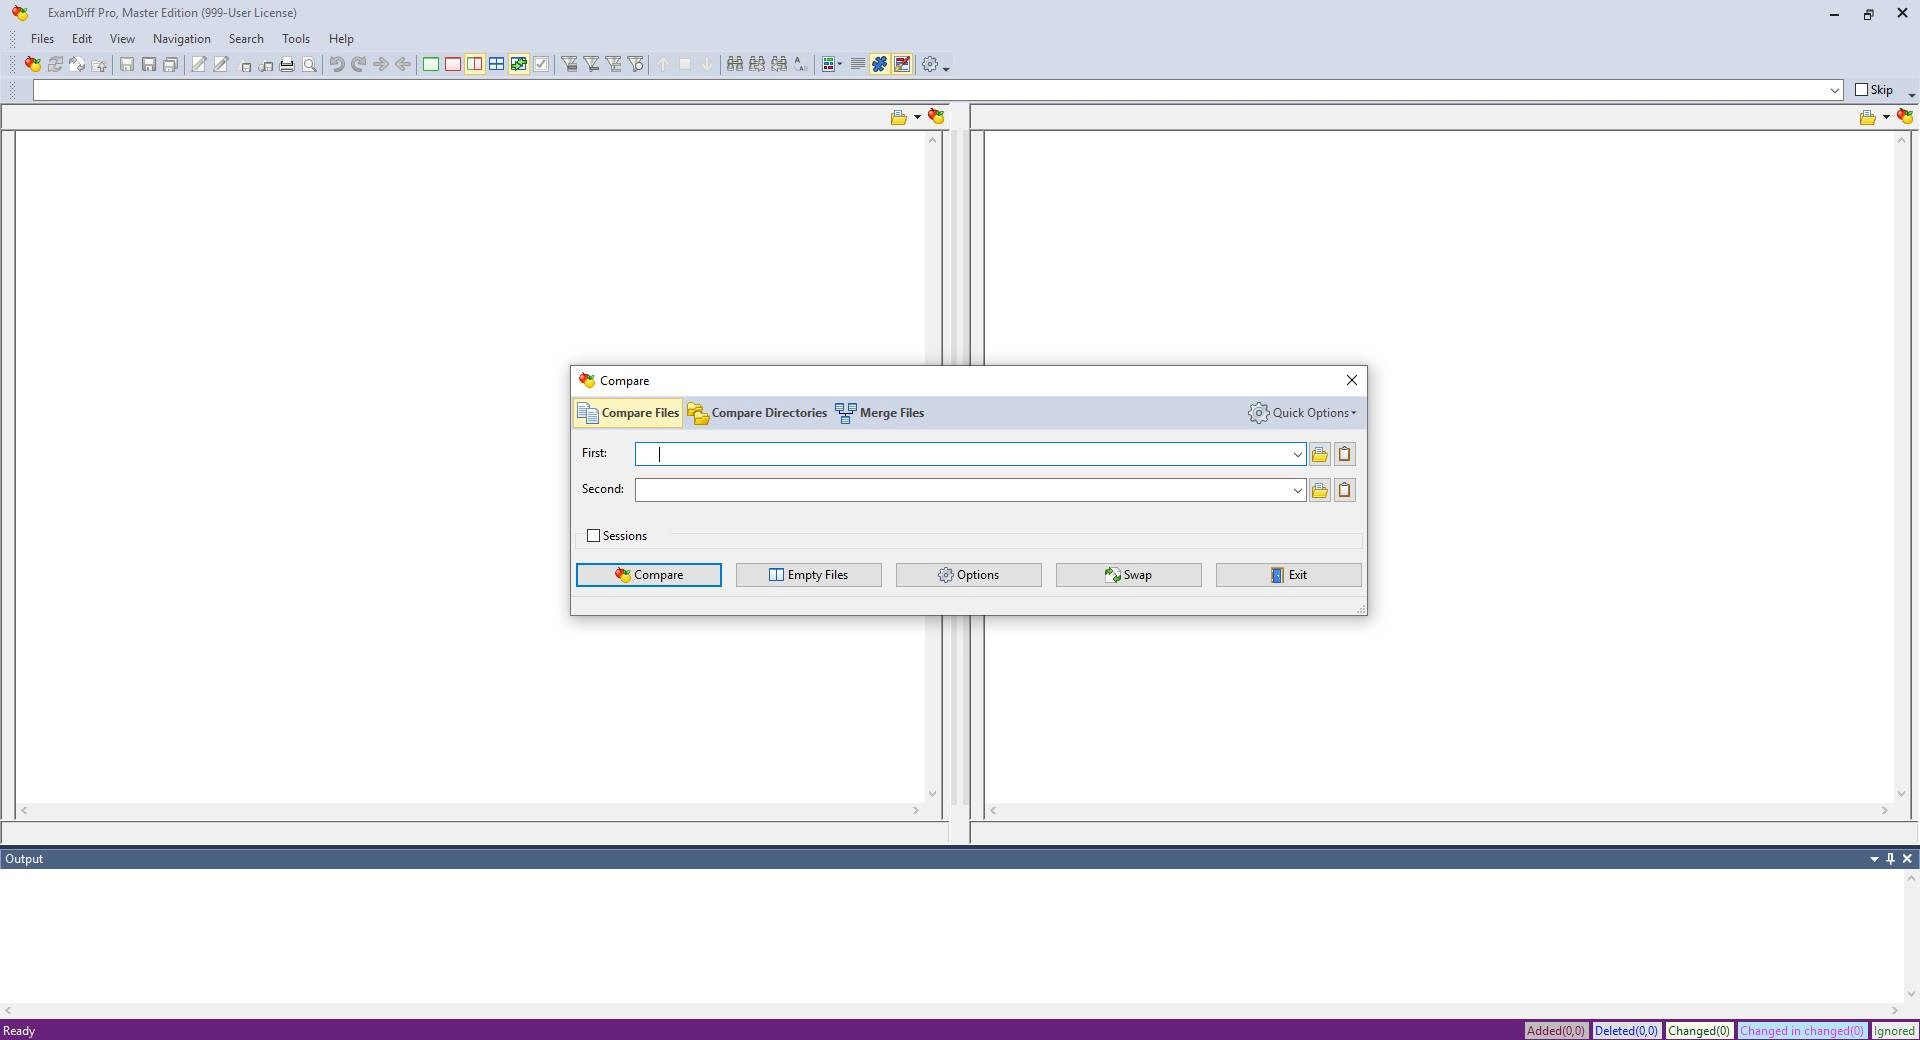Click the third binoculars search icon
The image size is (1920, 1040).
point(779,65)
